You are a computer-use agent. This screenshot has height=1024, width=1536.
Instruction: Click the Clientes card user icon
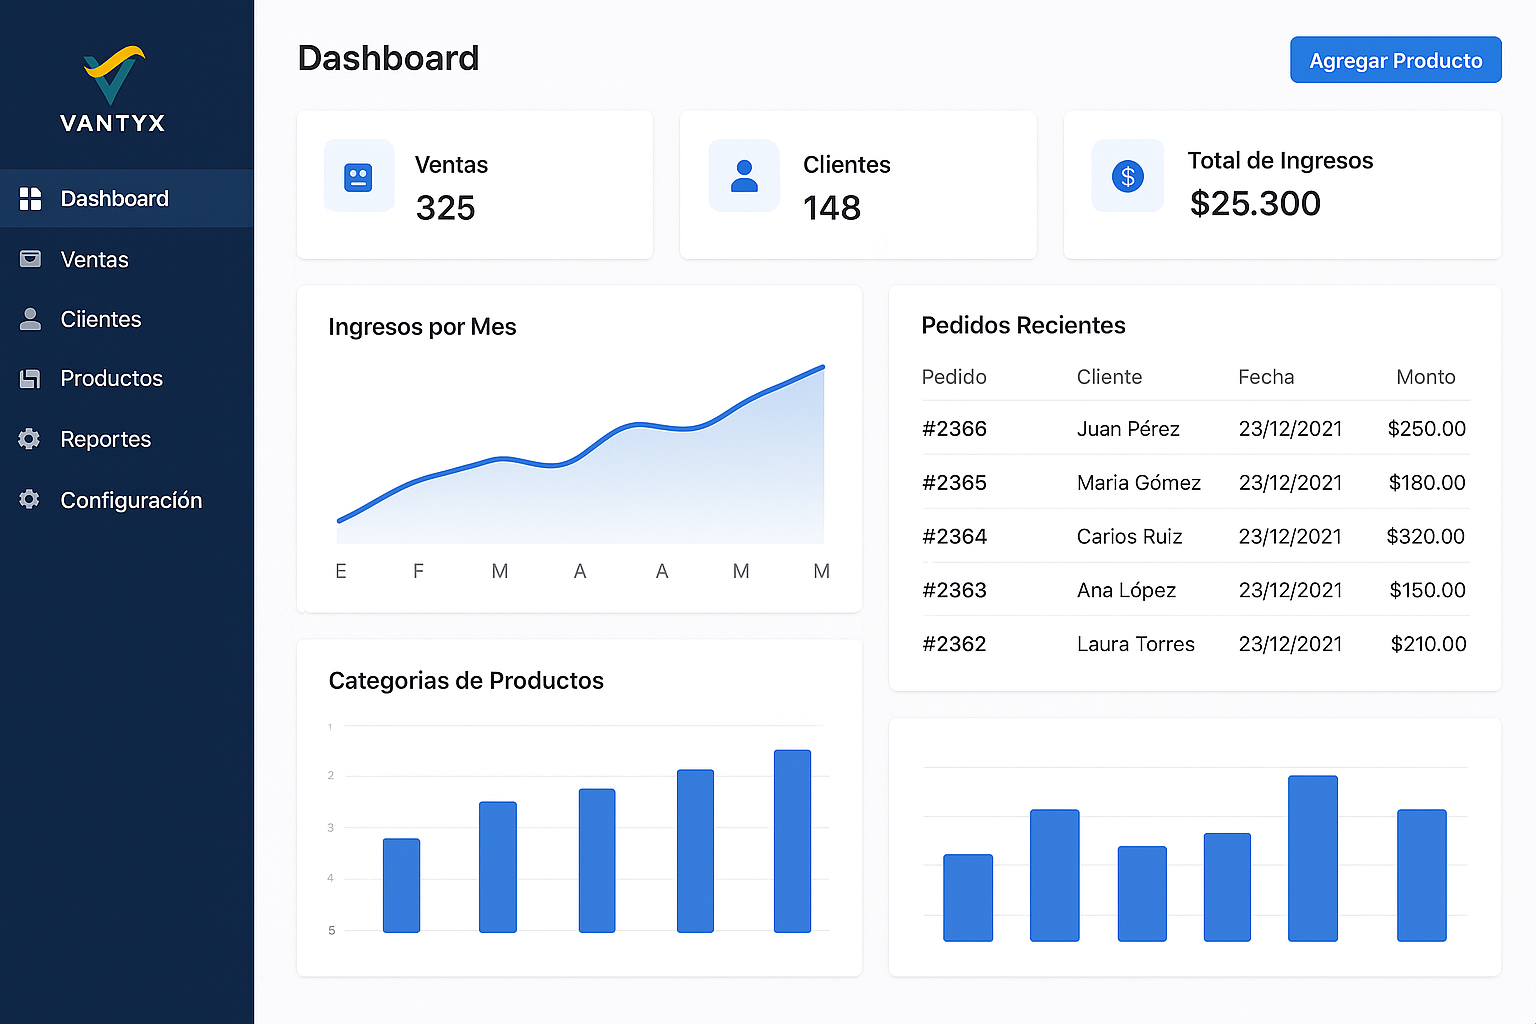coord(744,176)
